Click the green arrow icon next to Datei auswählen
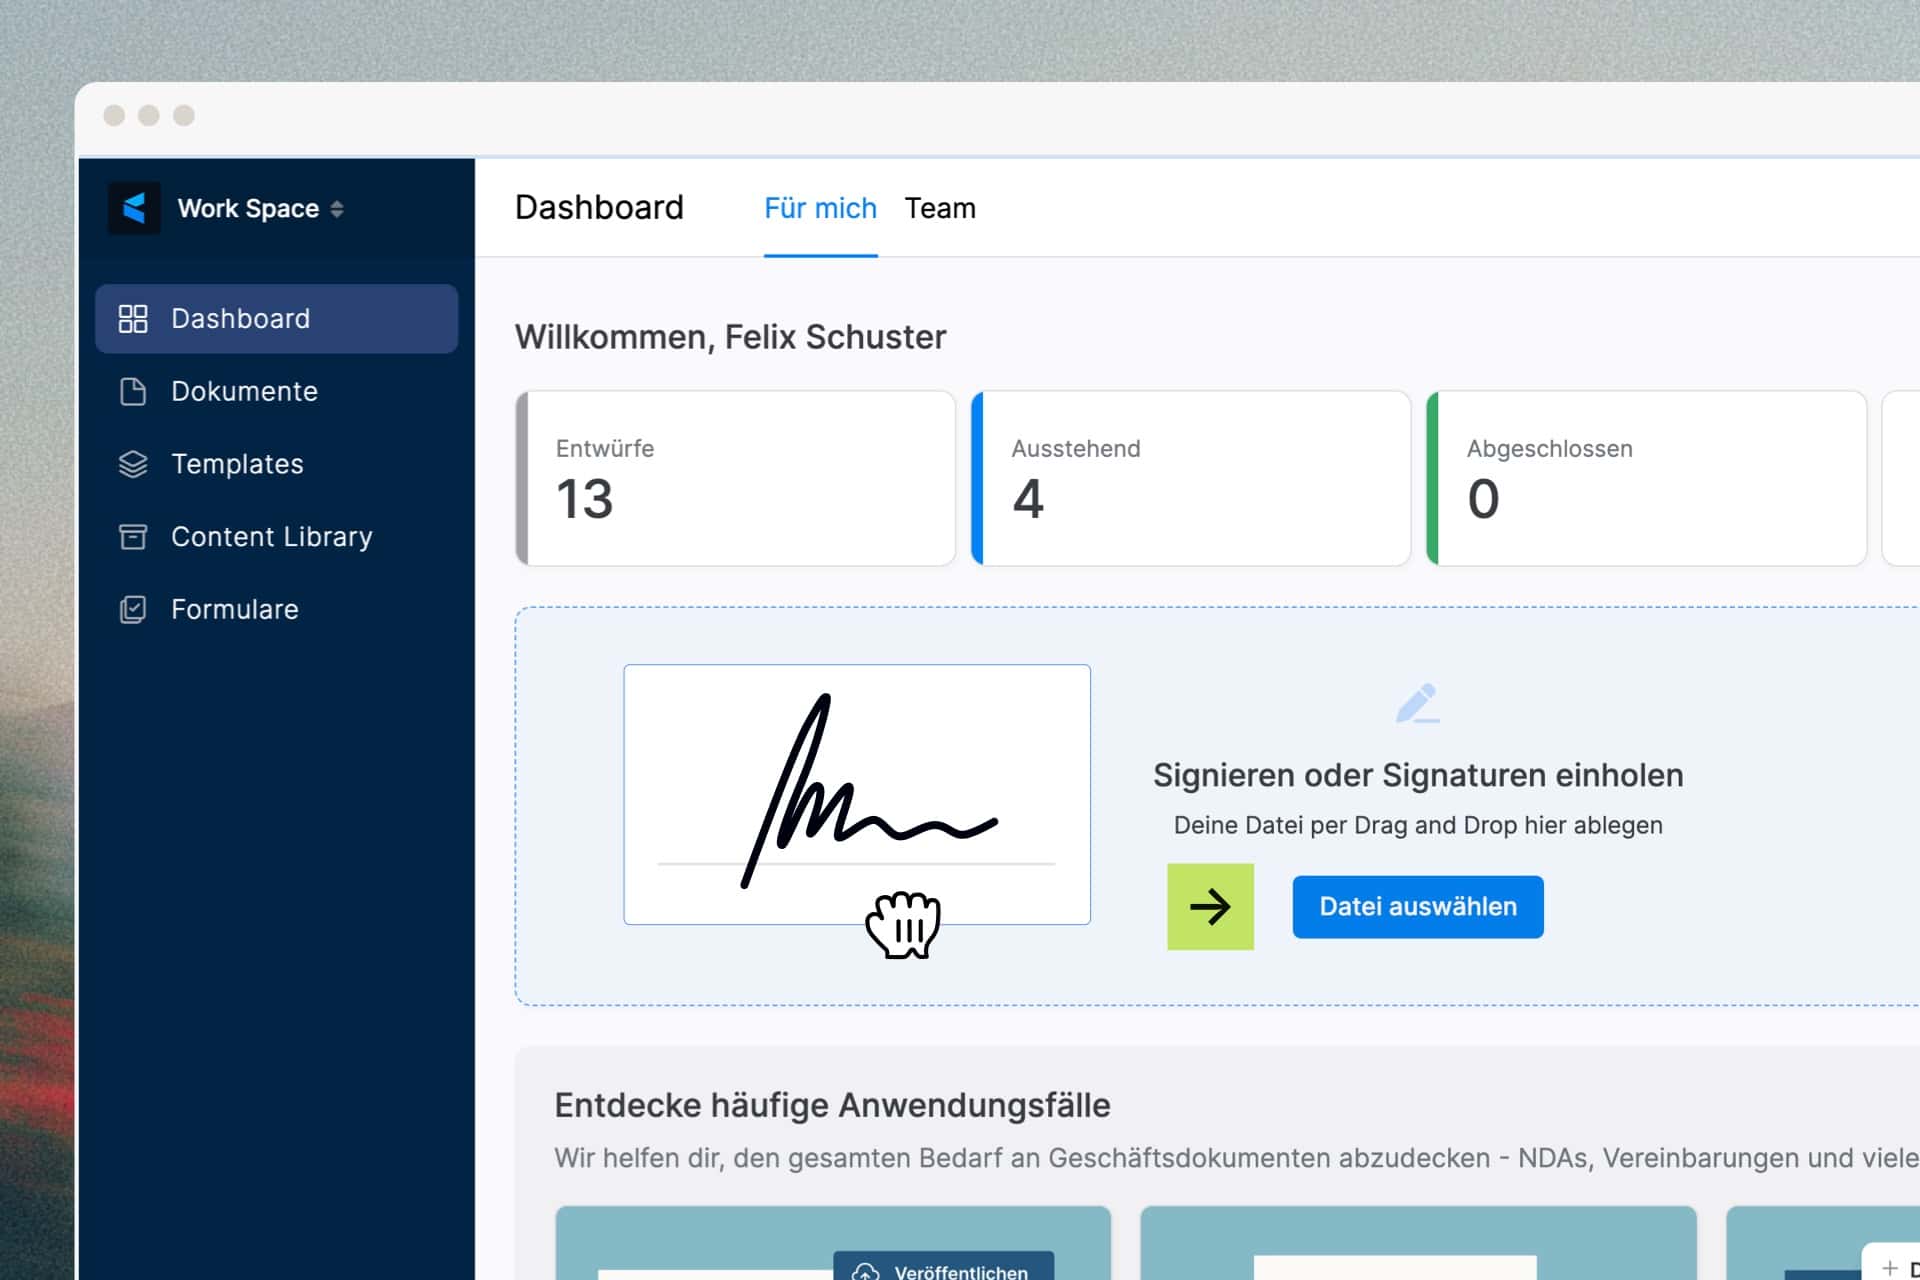Viewport: 1920px width, 1280px height. (x=1210, y=906)
